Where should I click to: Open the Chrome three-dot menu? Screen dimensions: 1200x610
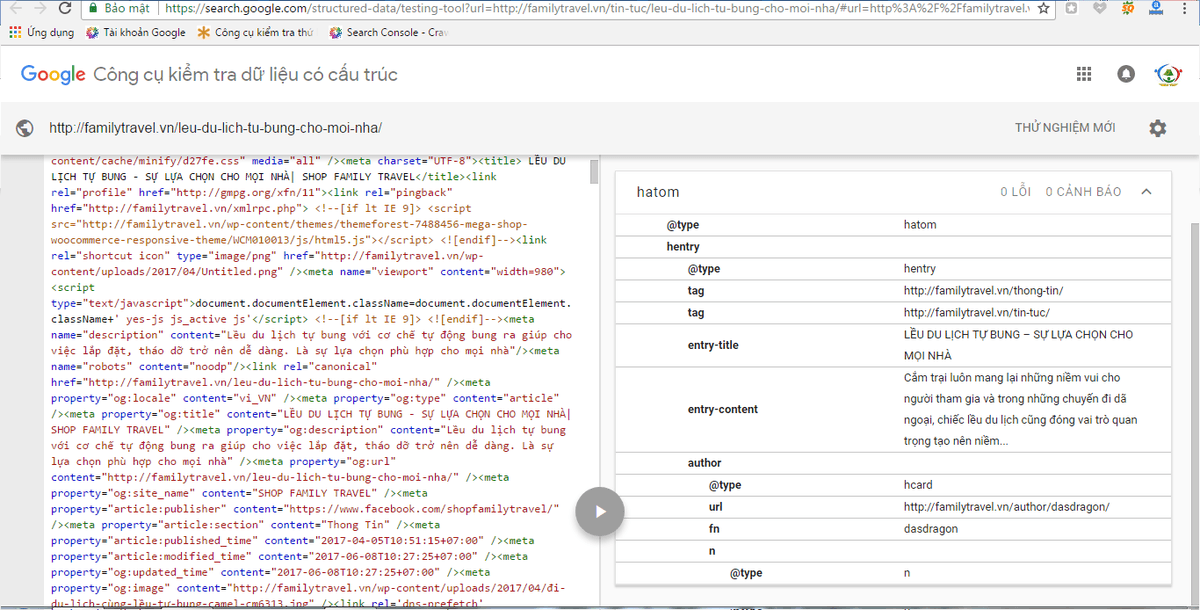[1185, 8]
